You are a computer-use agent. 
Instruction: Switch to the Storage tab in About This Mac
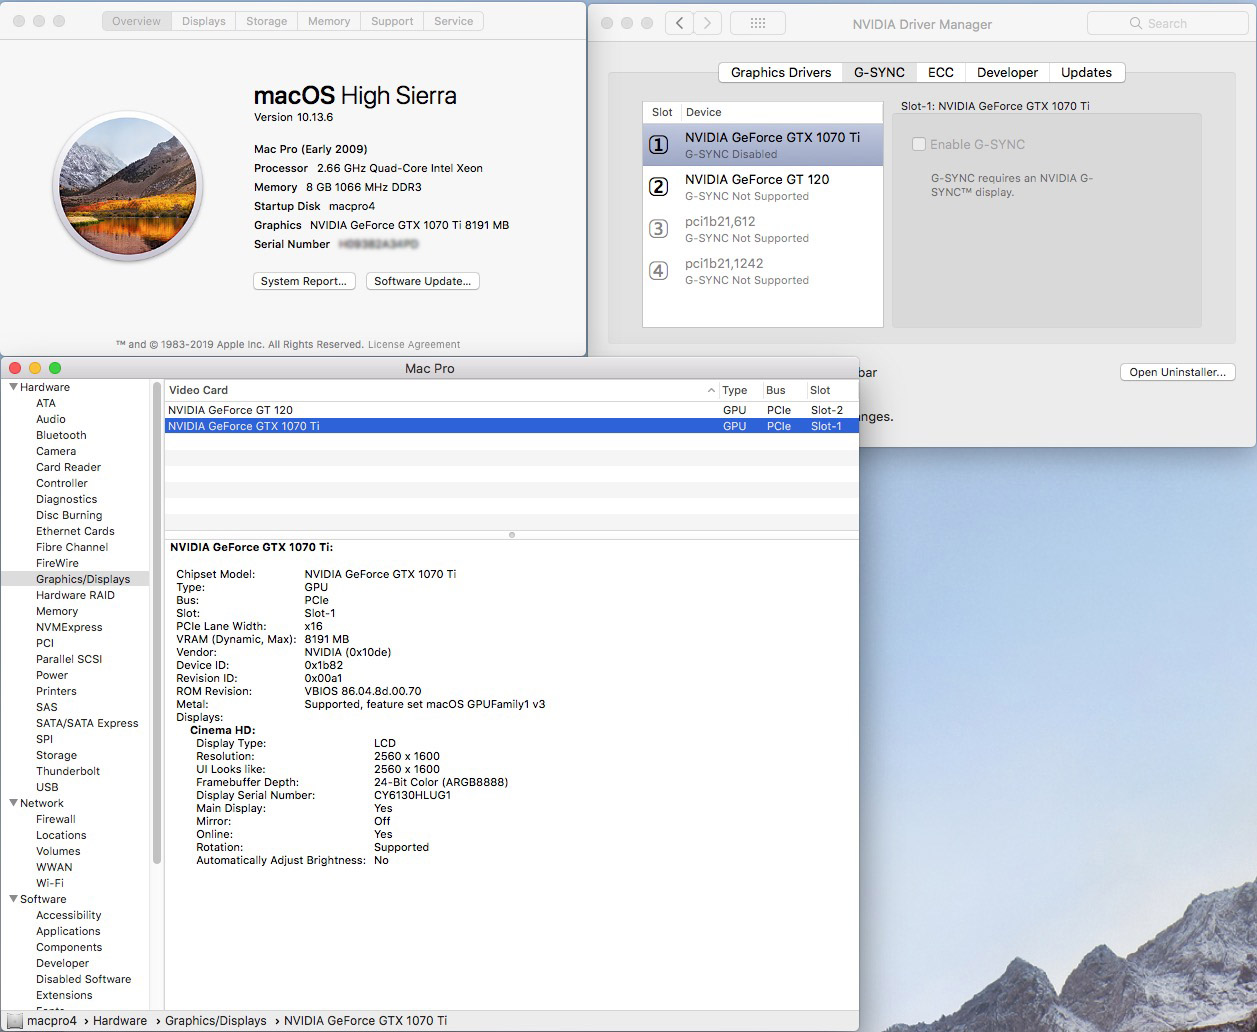(x=267, y=21)
